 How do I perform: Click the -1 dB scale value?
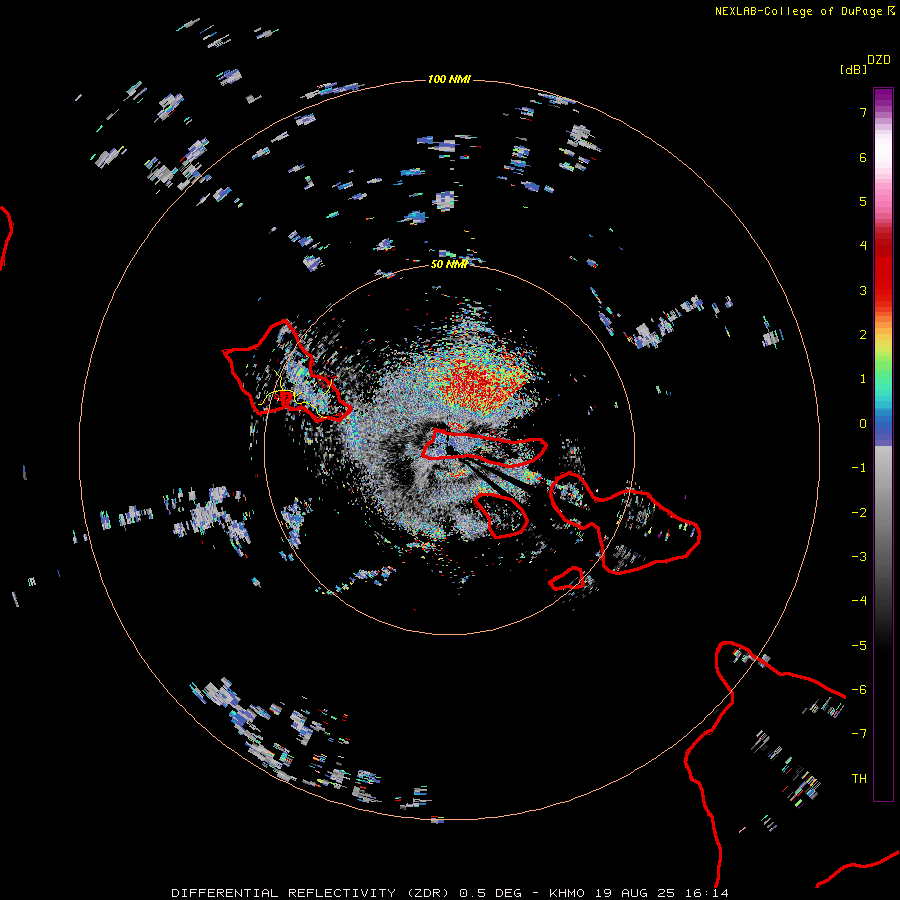pyautogui.click(x=859, y=468)
